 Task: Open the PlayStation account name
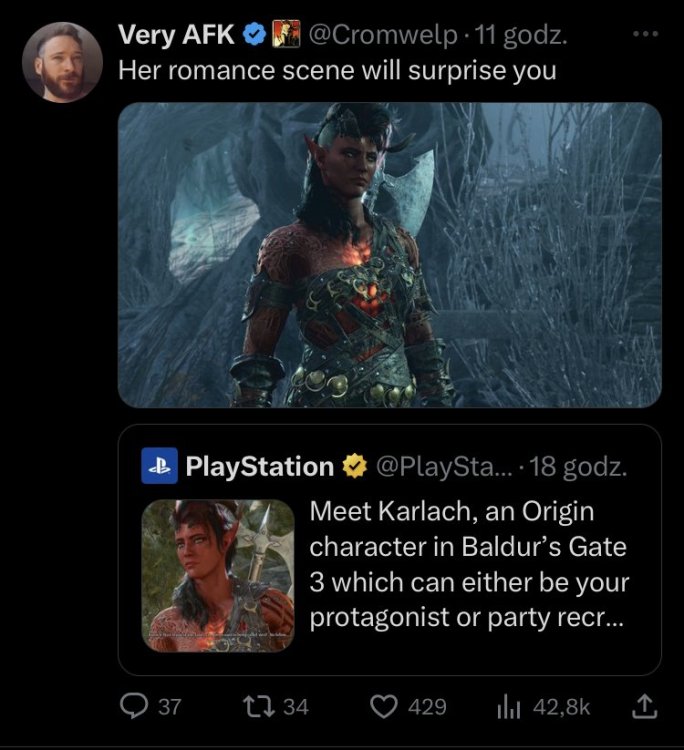(260, 465)
